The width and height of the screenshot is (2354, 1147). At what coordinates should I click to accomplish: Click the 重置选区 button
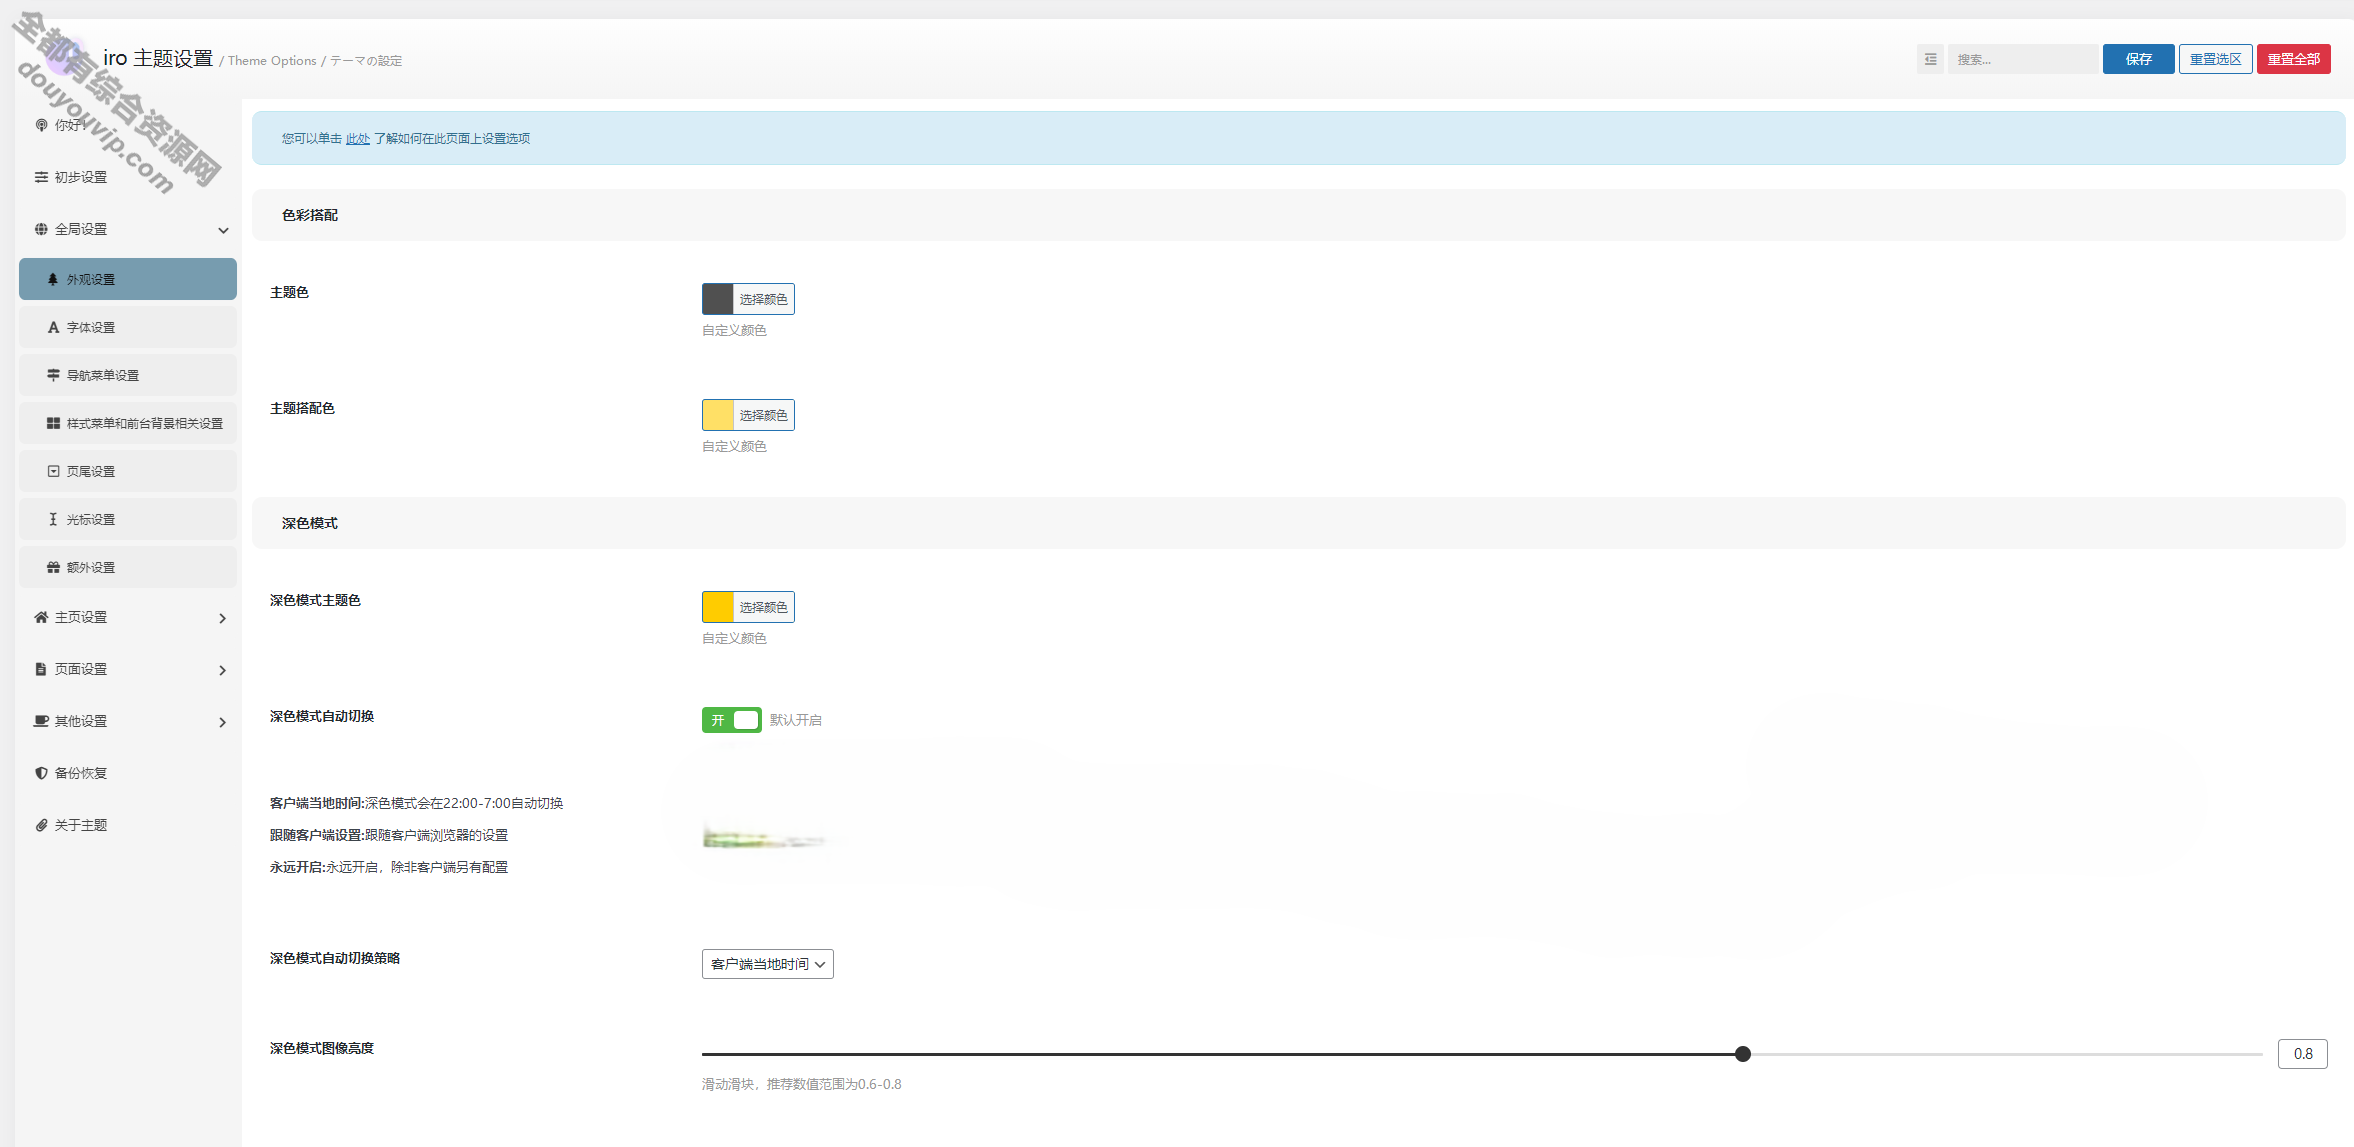point(2215,59)
